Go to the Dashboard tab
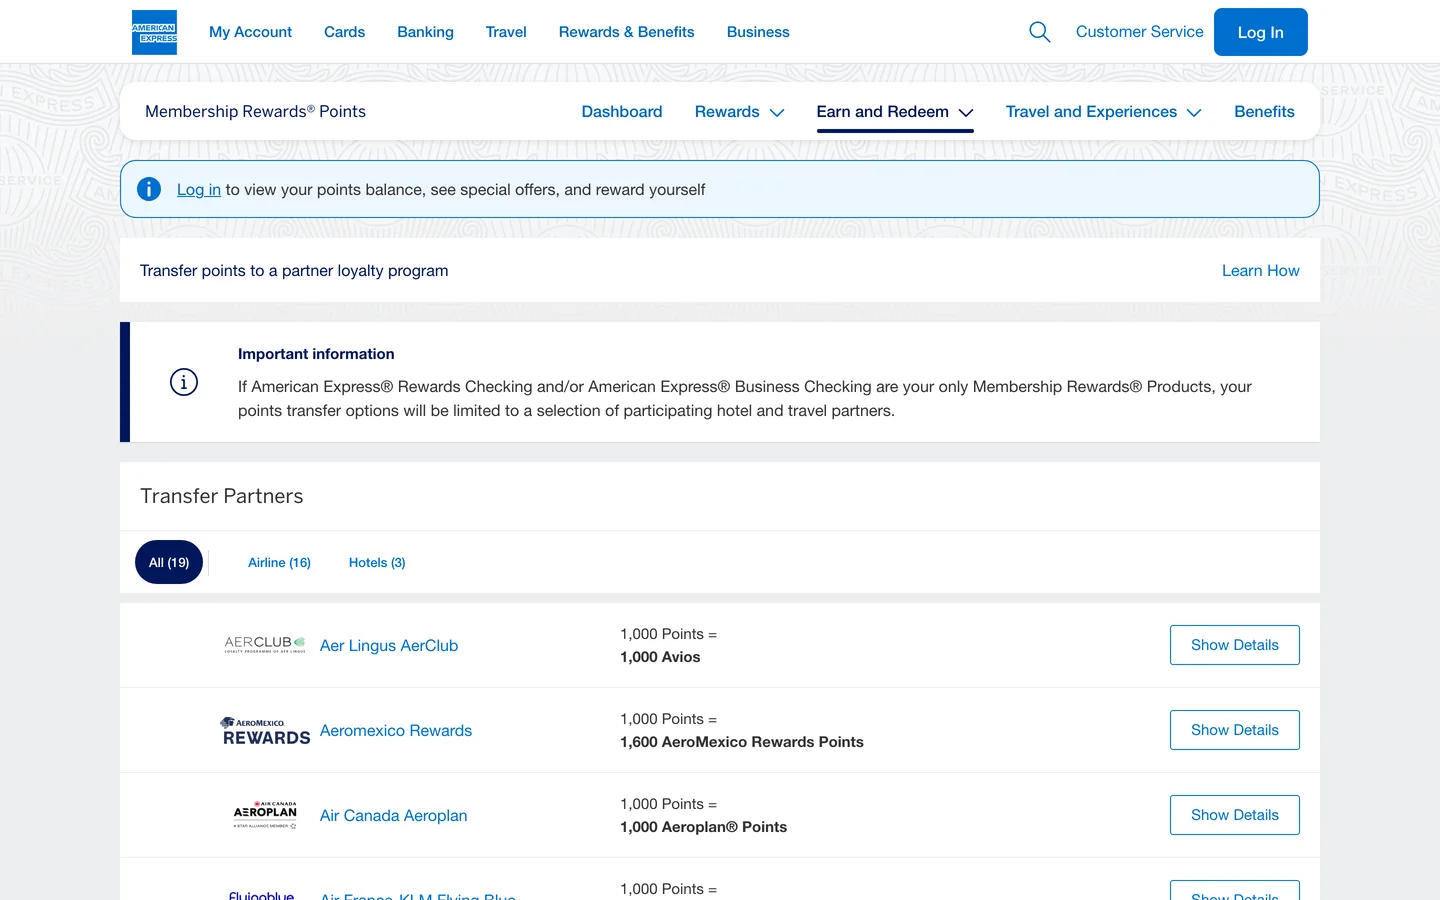The image size is (1440, 900). (622, 112)
